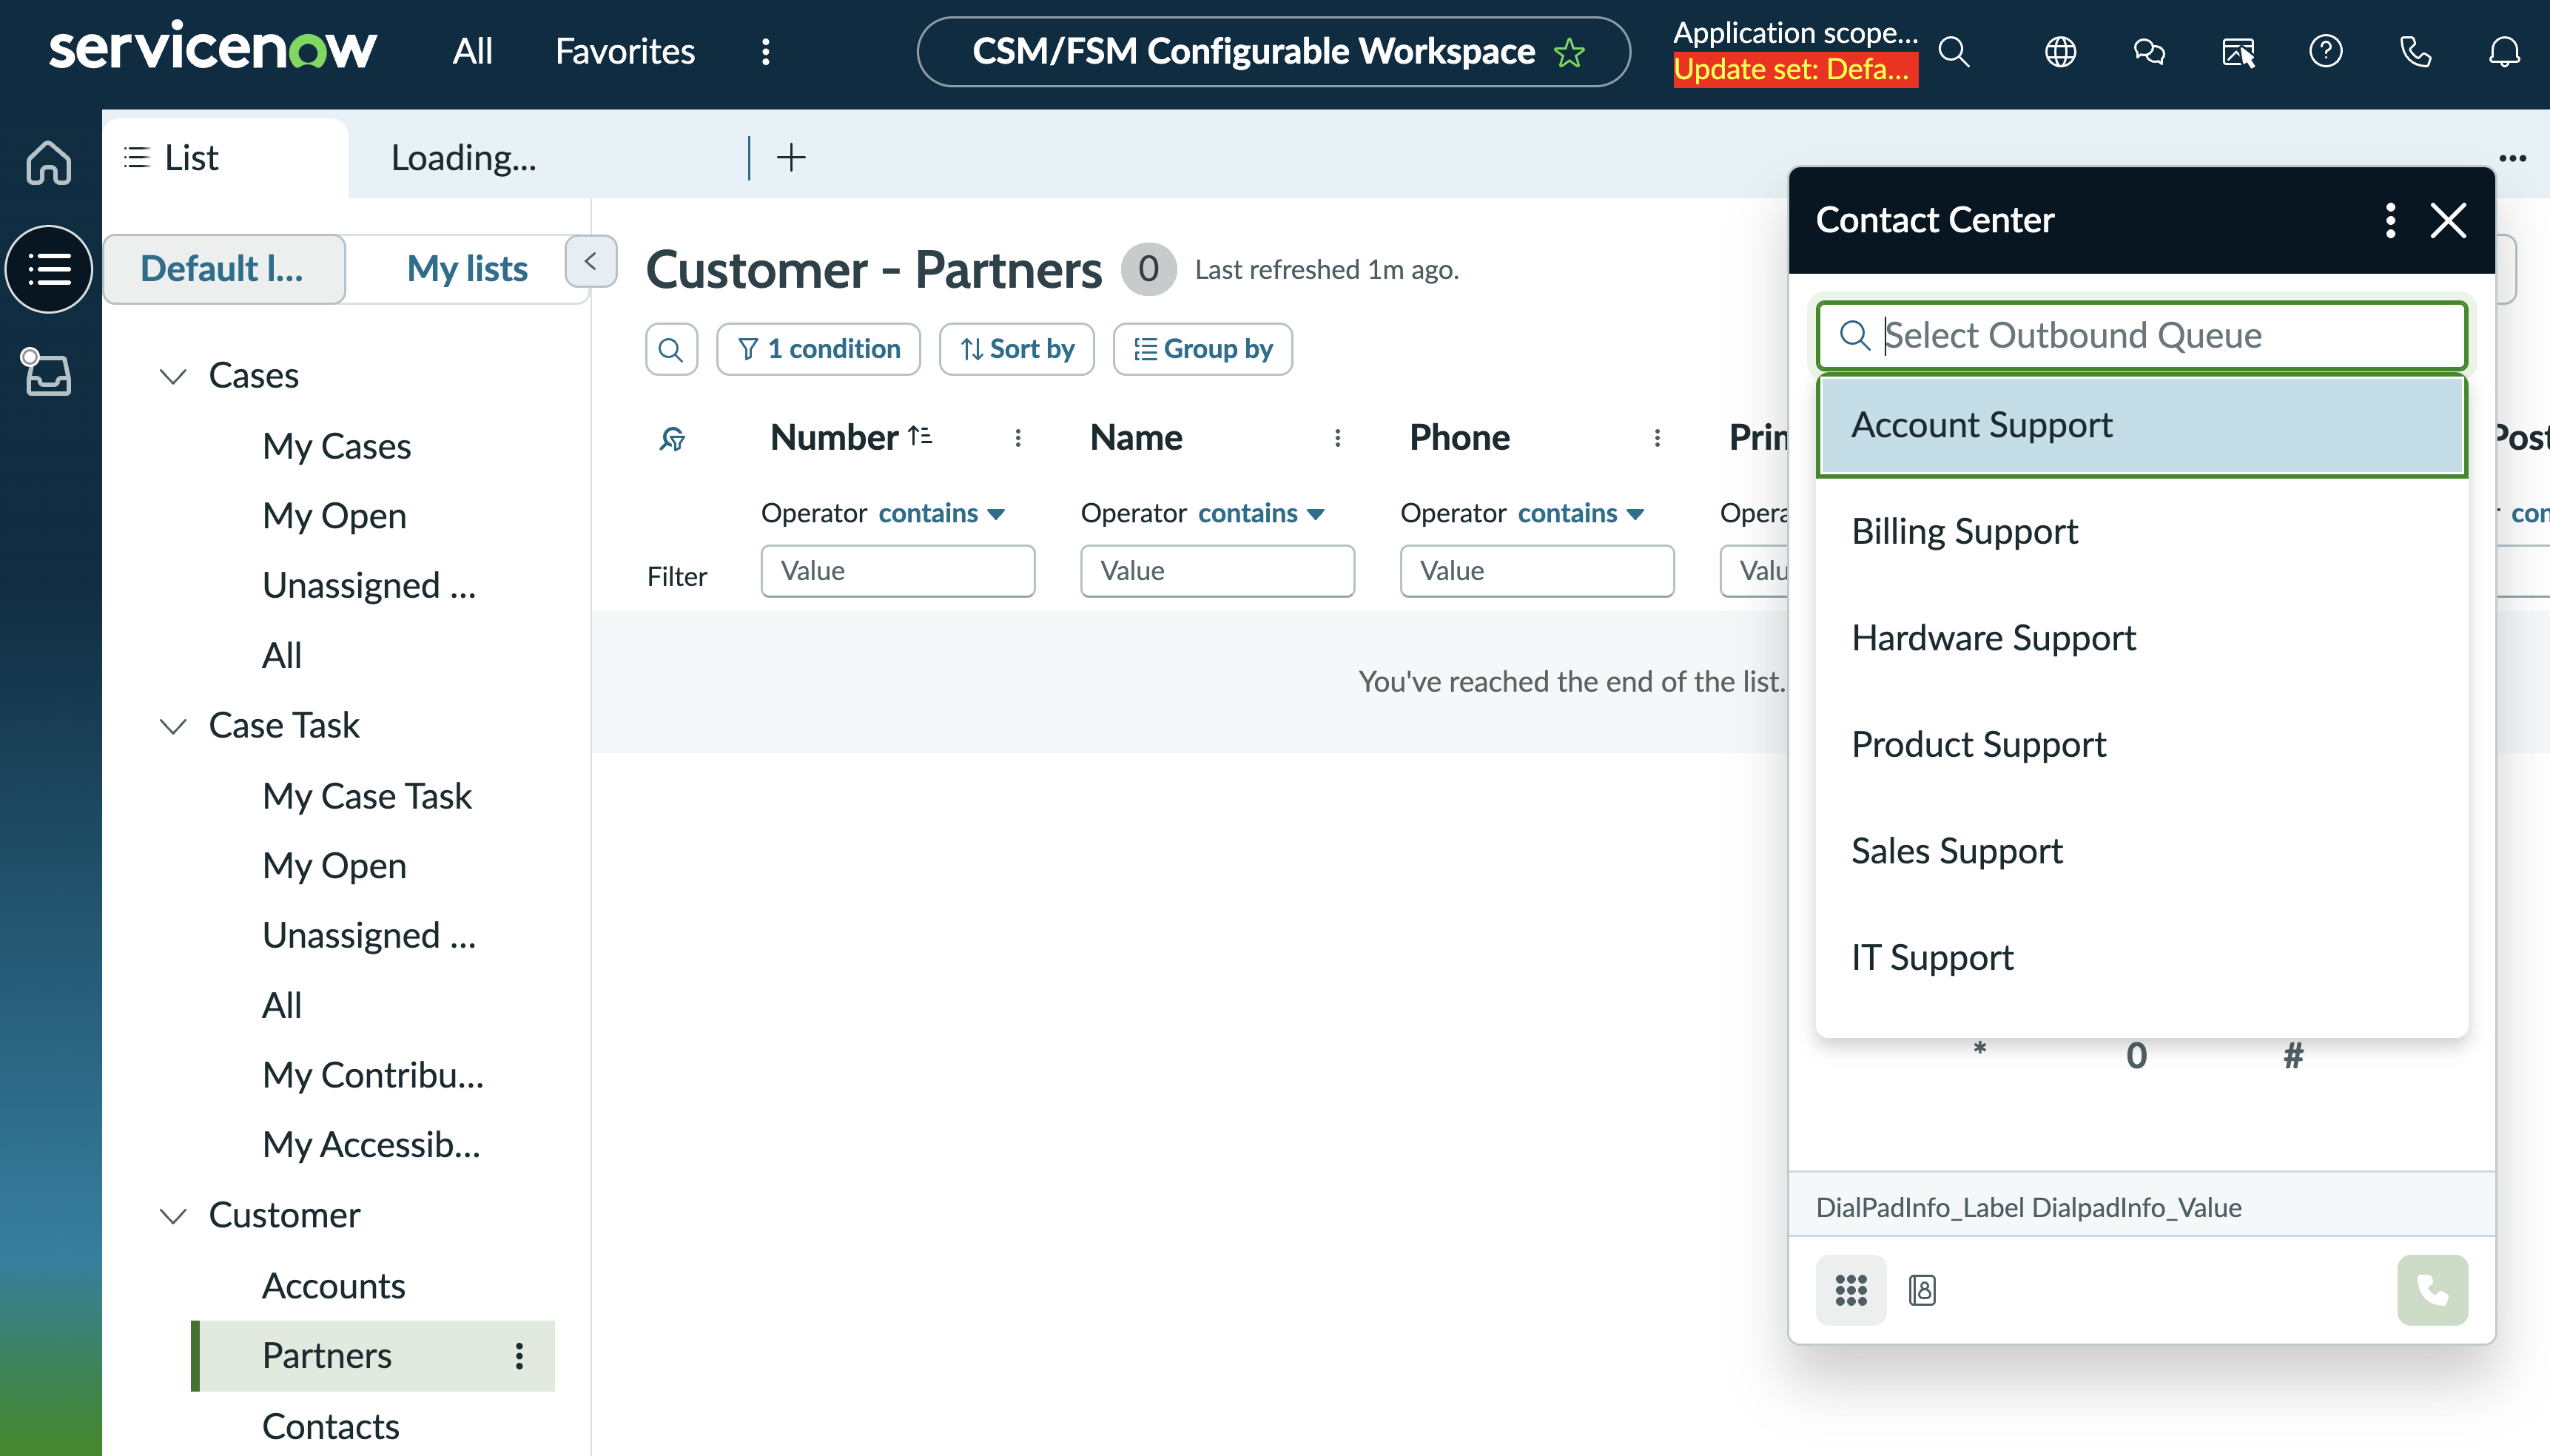
Task: Open My Cases list
Action: (336, 446)
